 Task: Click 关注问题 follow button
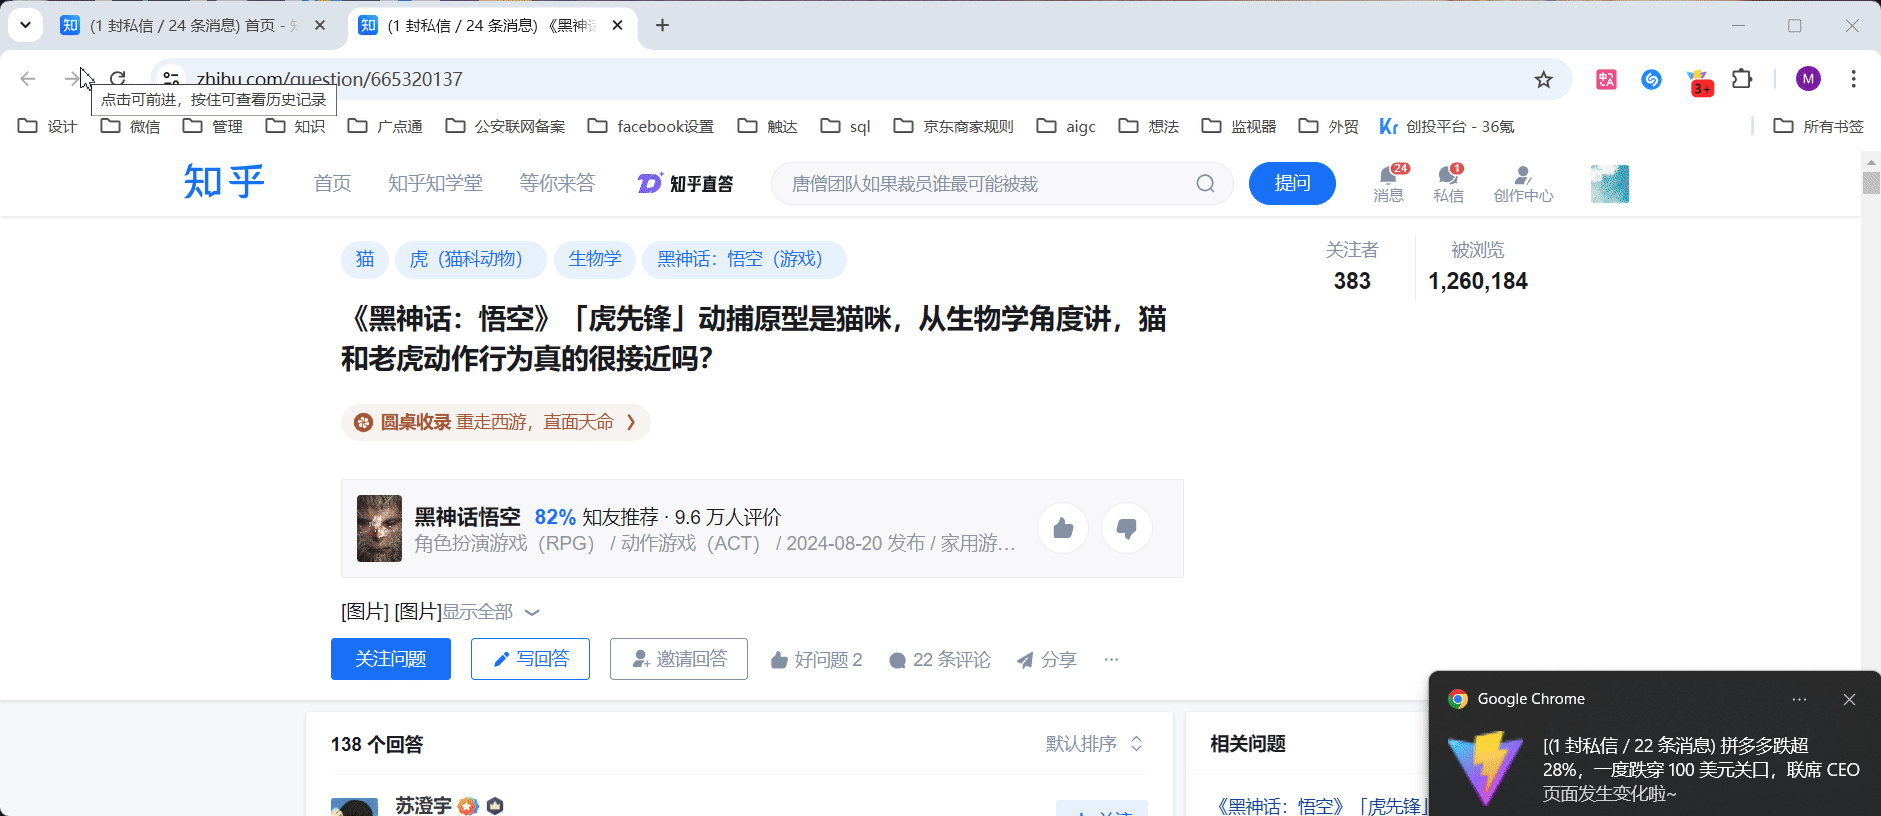click(391, 659)
